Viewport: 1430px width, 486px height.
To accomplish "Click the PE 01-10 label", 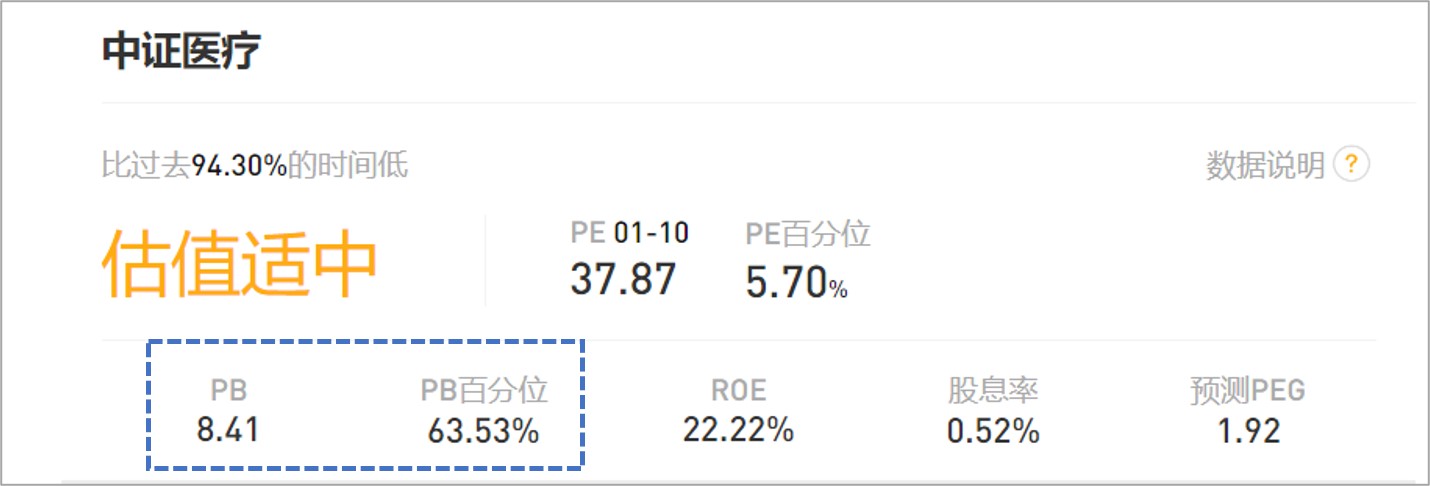I will point(629,233).
